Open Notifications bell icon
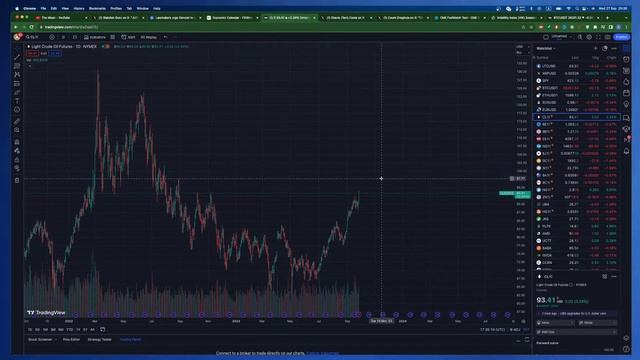Screen dimensions: 640x360 [626, 151]
